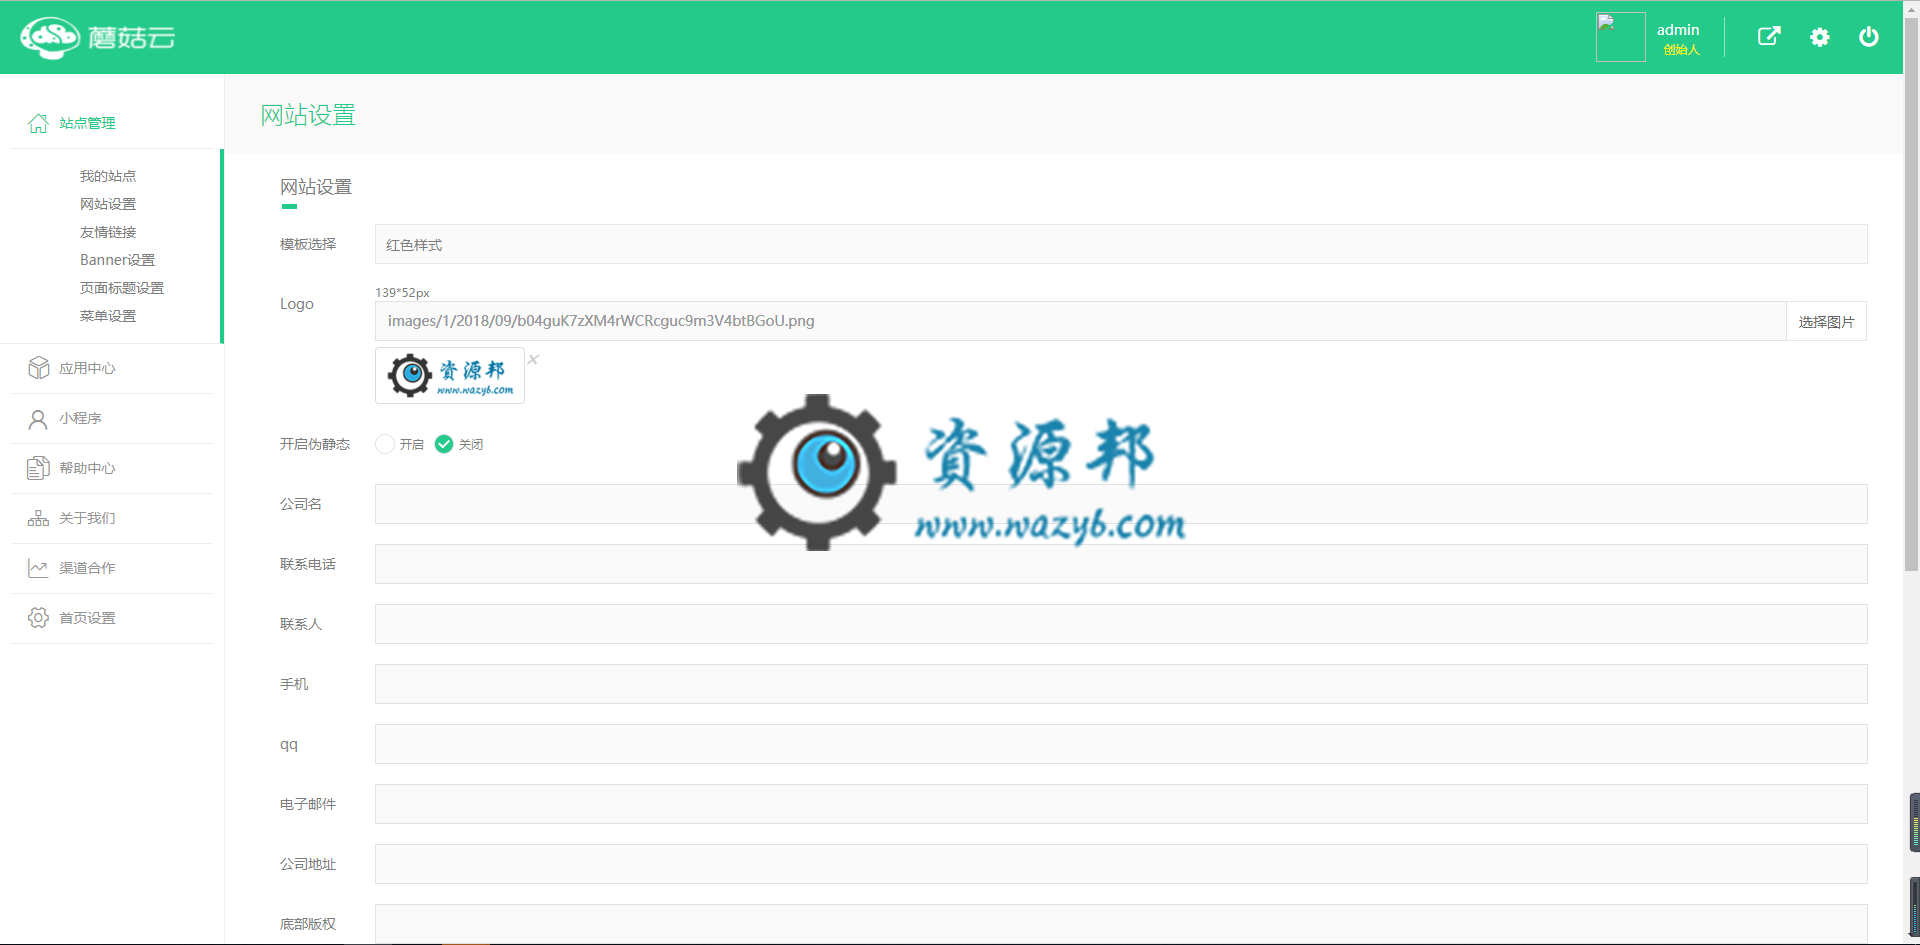Expand the 帮助中心 menu section
Screen dimensions: 1920x945
pos(112,468)
